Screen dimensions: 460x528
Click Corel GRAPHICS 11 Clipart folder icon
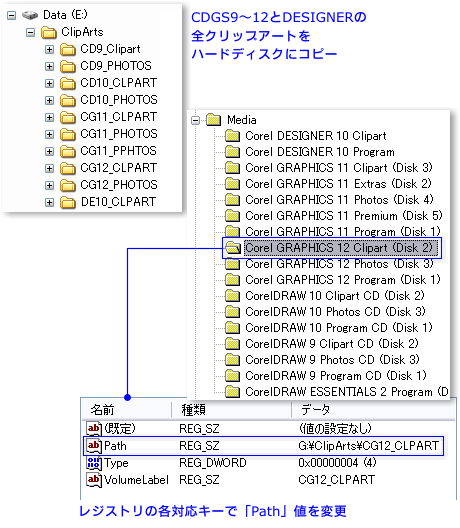pyautogui.click(x=232, y=168)
